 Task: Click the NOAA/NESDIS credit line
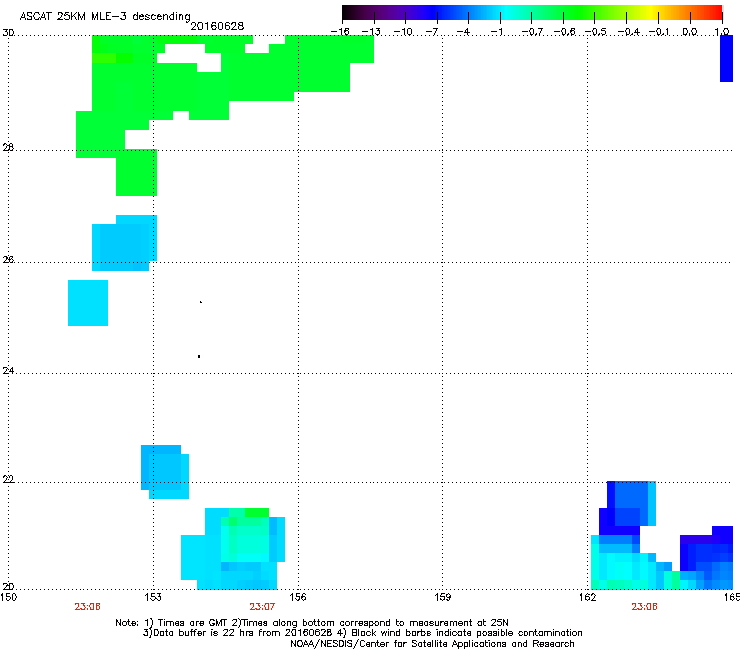pyautogui.click(x=432, y=644)
